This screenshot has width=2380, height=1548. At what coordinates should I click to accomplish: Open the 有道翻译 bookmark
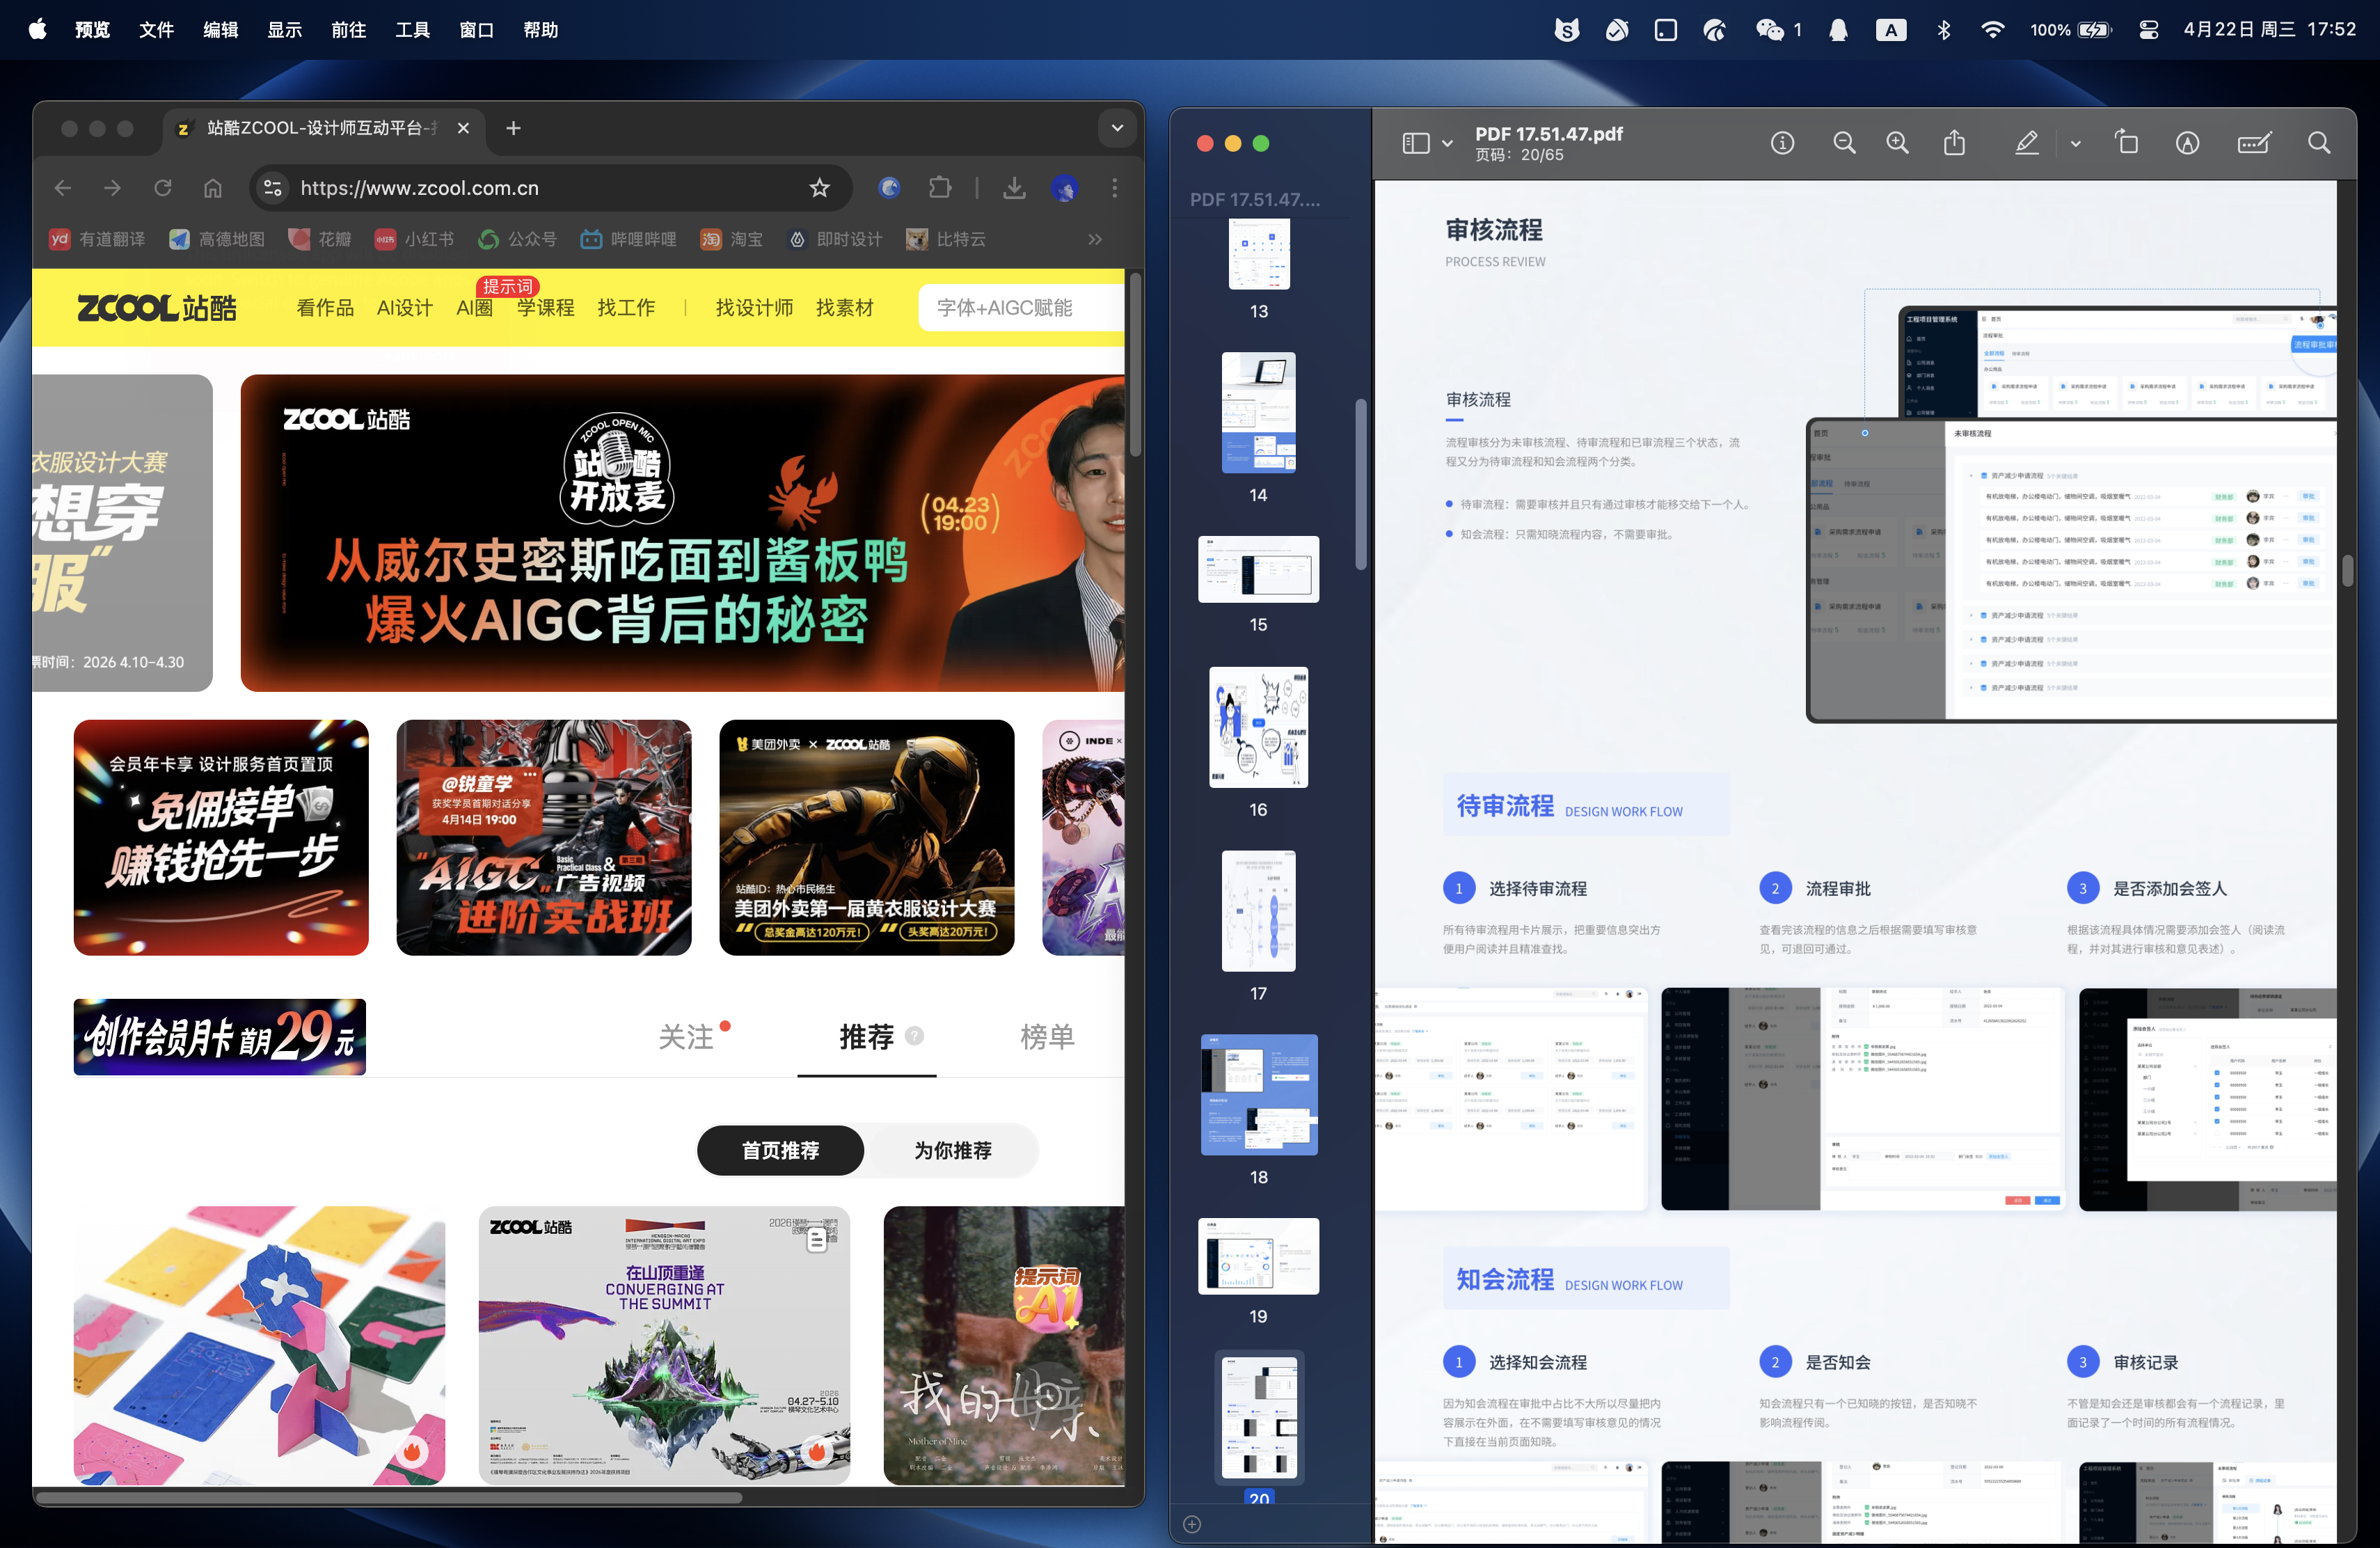97,239
